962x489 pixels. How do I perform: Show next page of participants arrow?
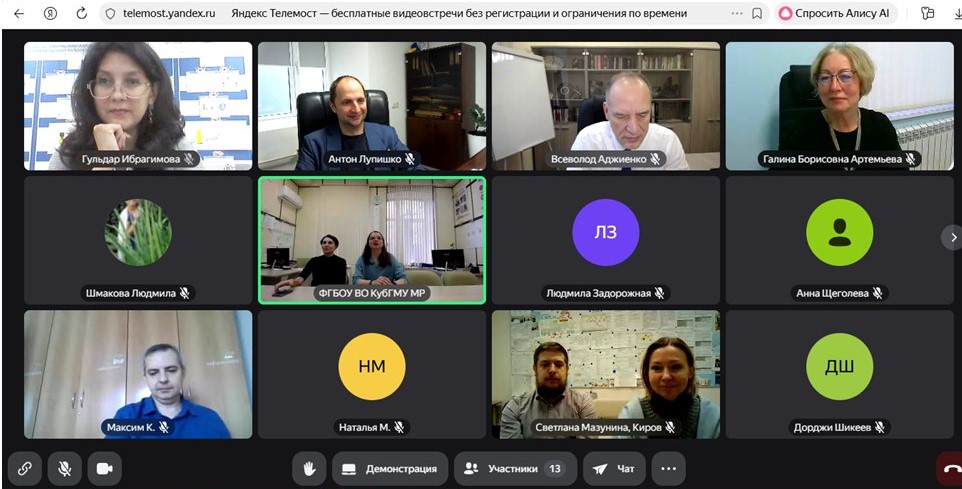coord(953,237)
